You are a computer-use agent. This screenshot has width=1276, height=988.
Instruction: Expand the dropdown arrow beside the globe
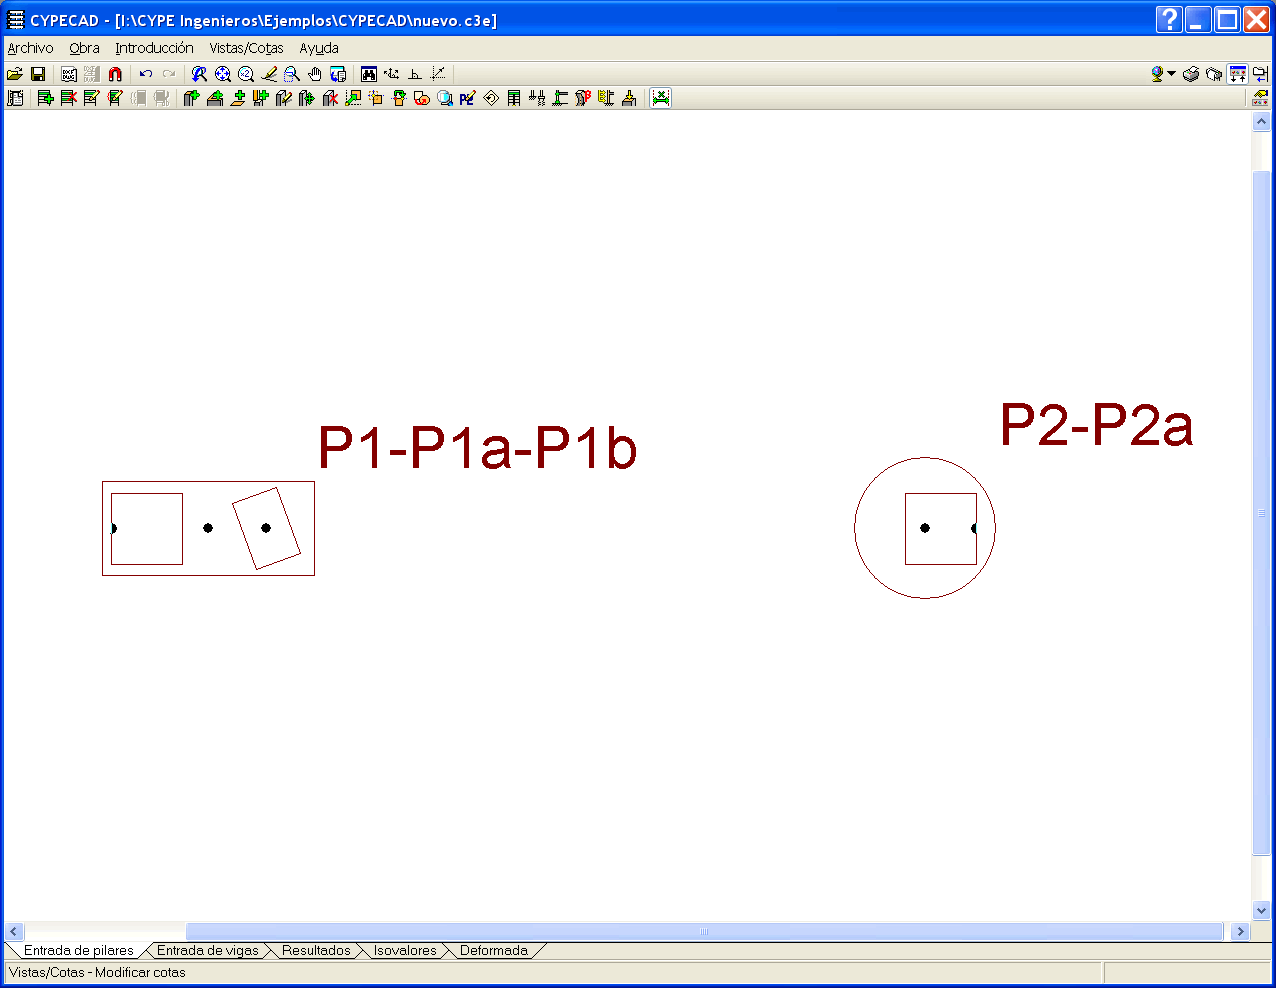[x=1171, y=74]
